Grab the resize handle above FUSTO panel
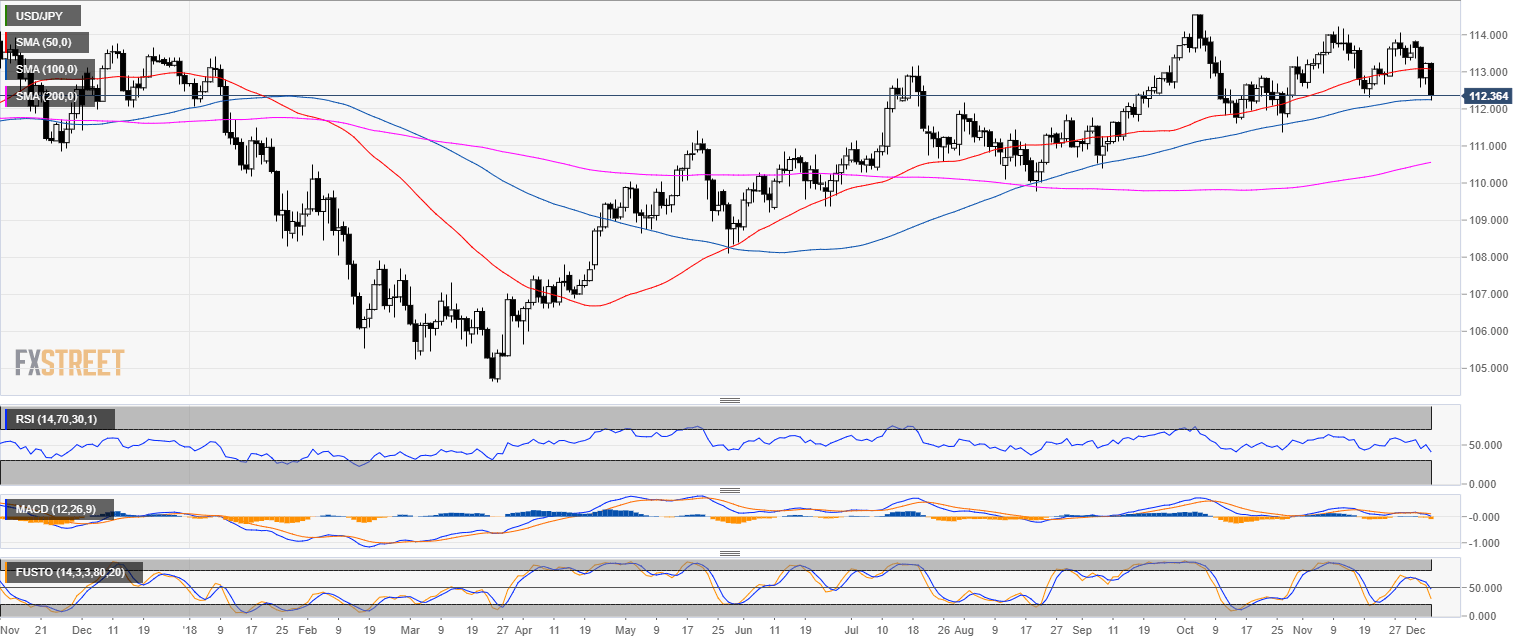 click(x=730, y=553)
